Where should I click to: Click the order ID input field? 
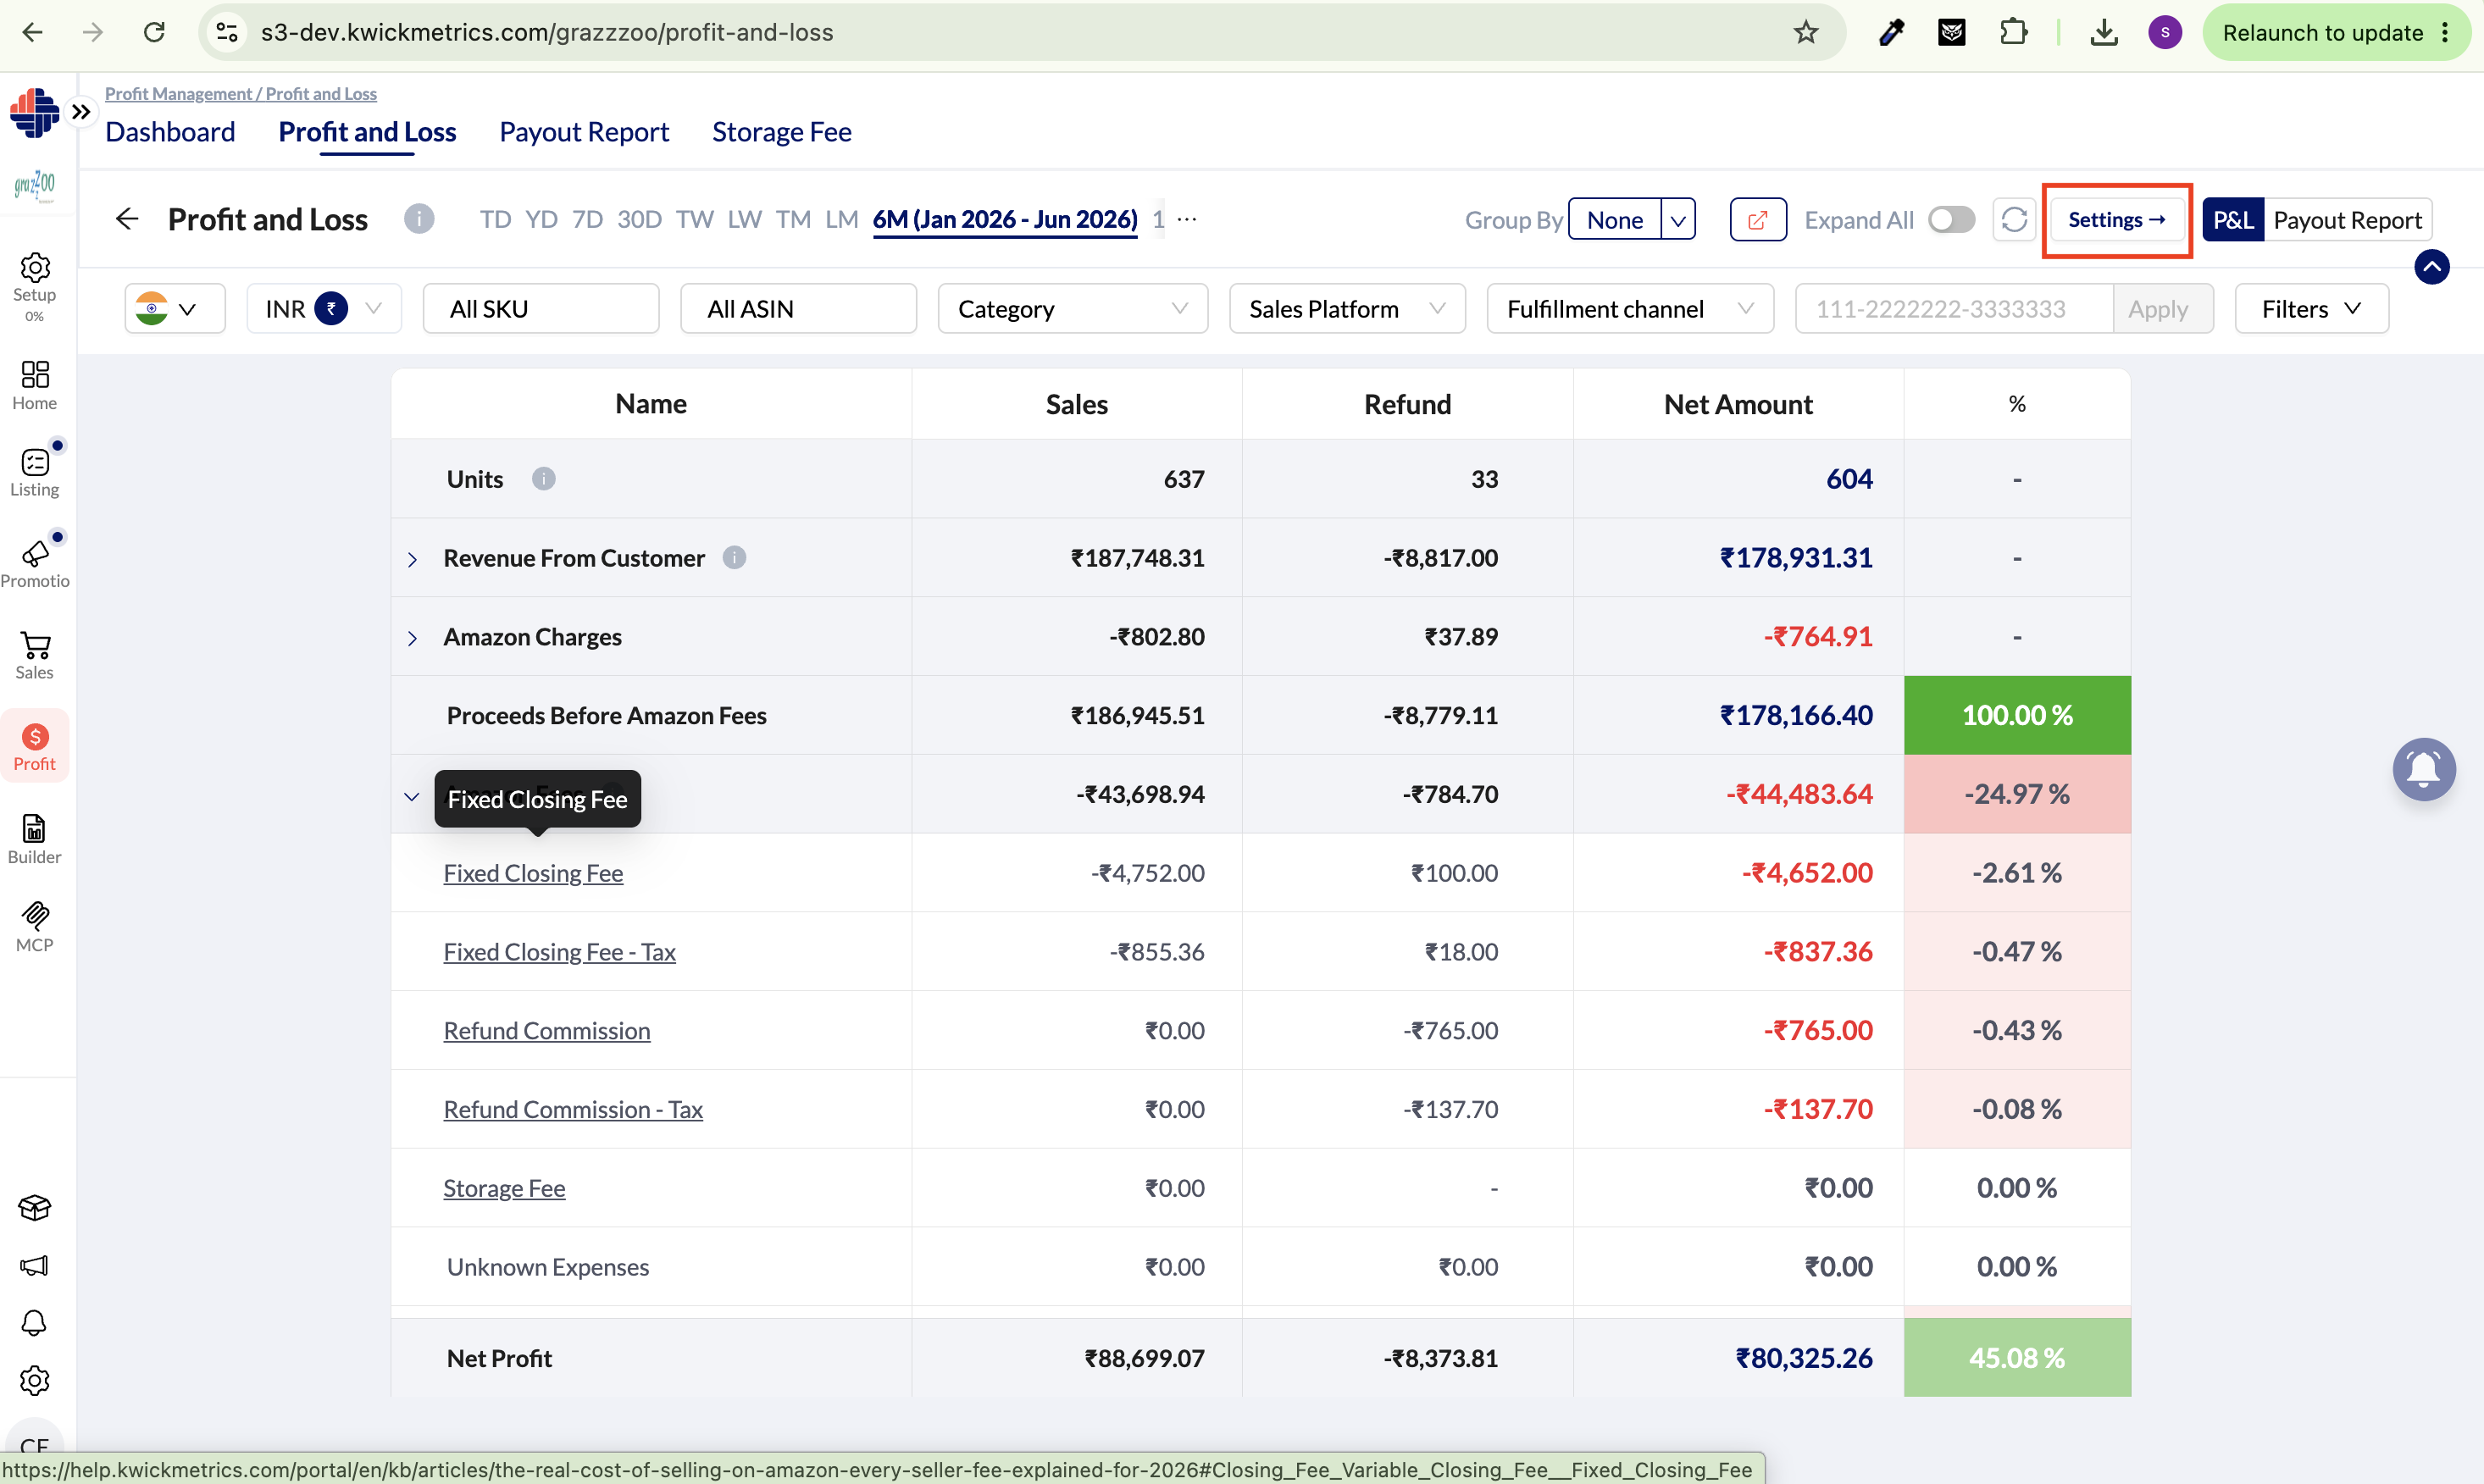pos(1954,309)
